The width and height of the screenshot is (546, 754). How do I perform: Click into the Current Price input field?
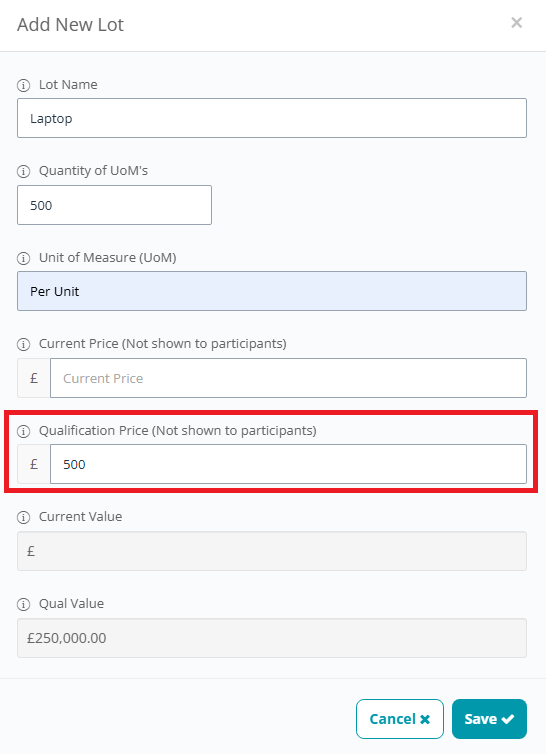coord(288,378)
